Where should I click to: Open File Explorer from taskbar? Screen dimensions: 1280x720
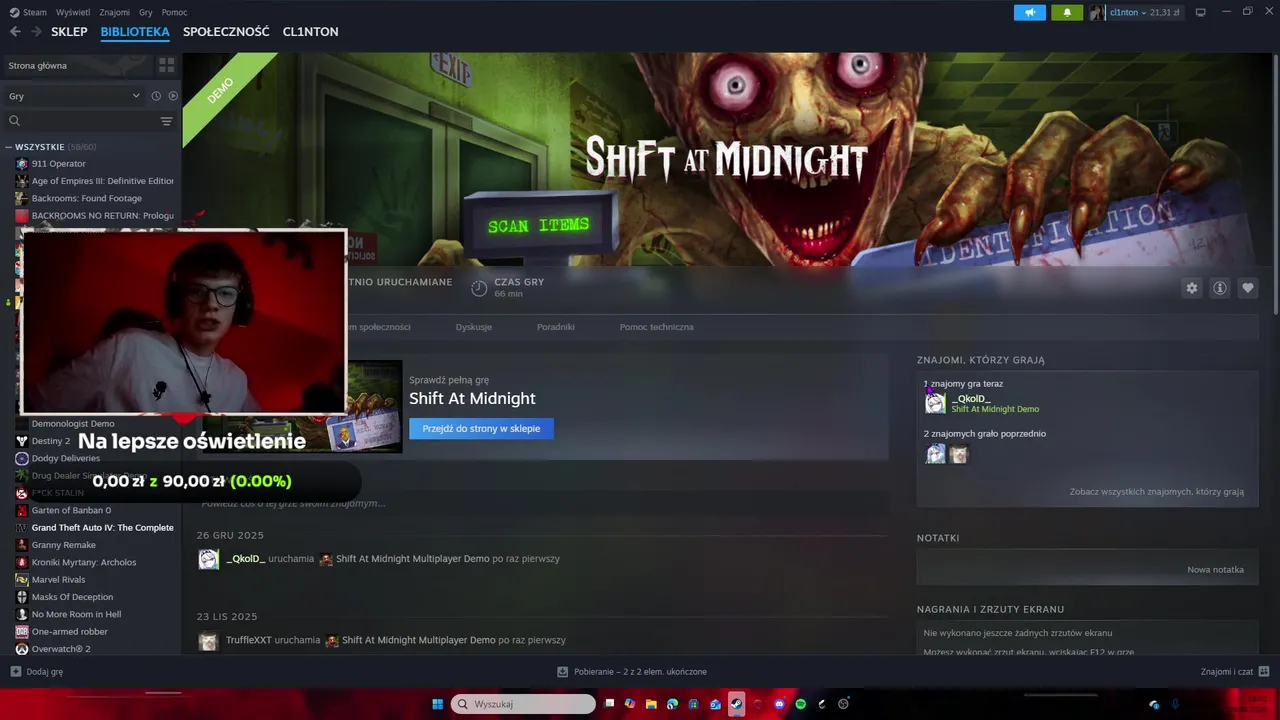pos(650,704)
